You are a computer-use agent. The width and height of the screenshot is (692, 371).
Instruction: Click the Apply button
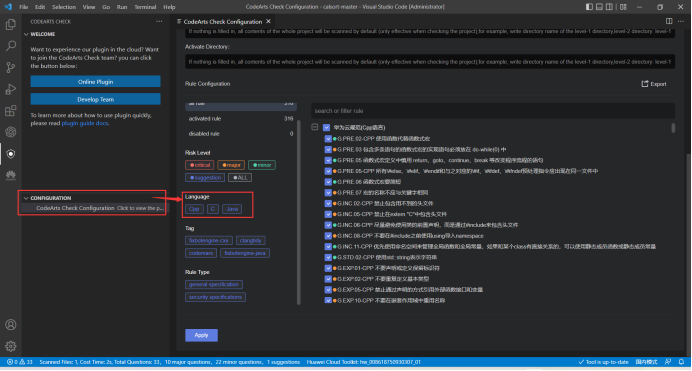coord(201,335)
